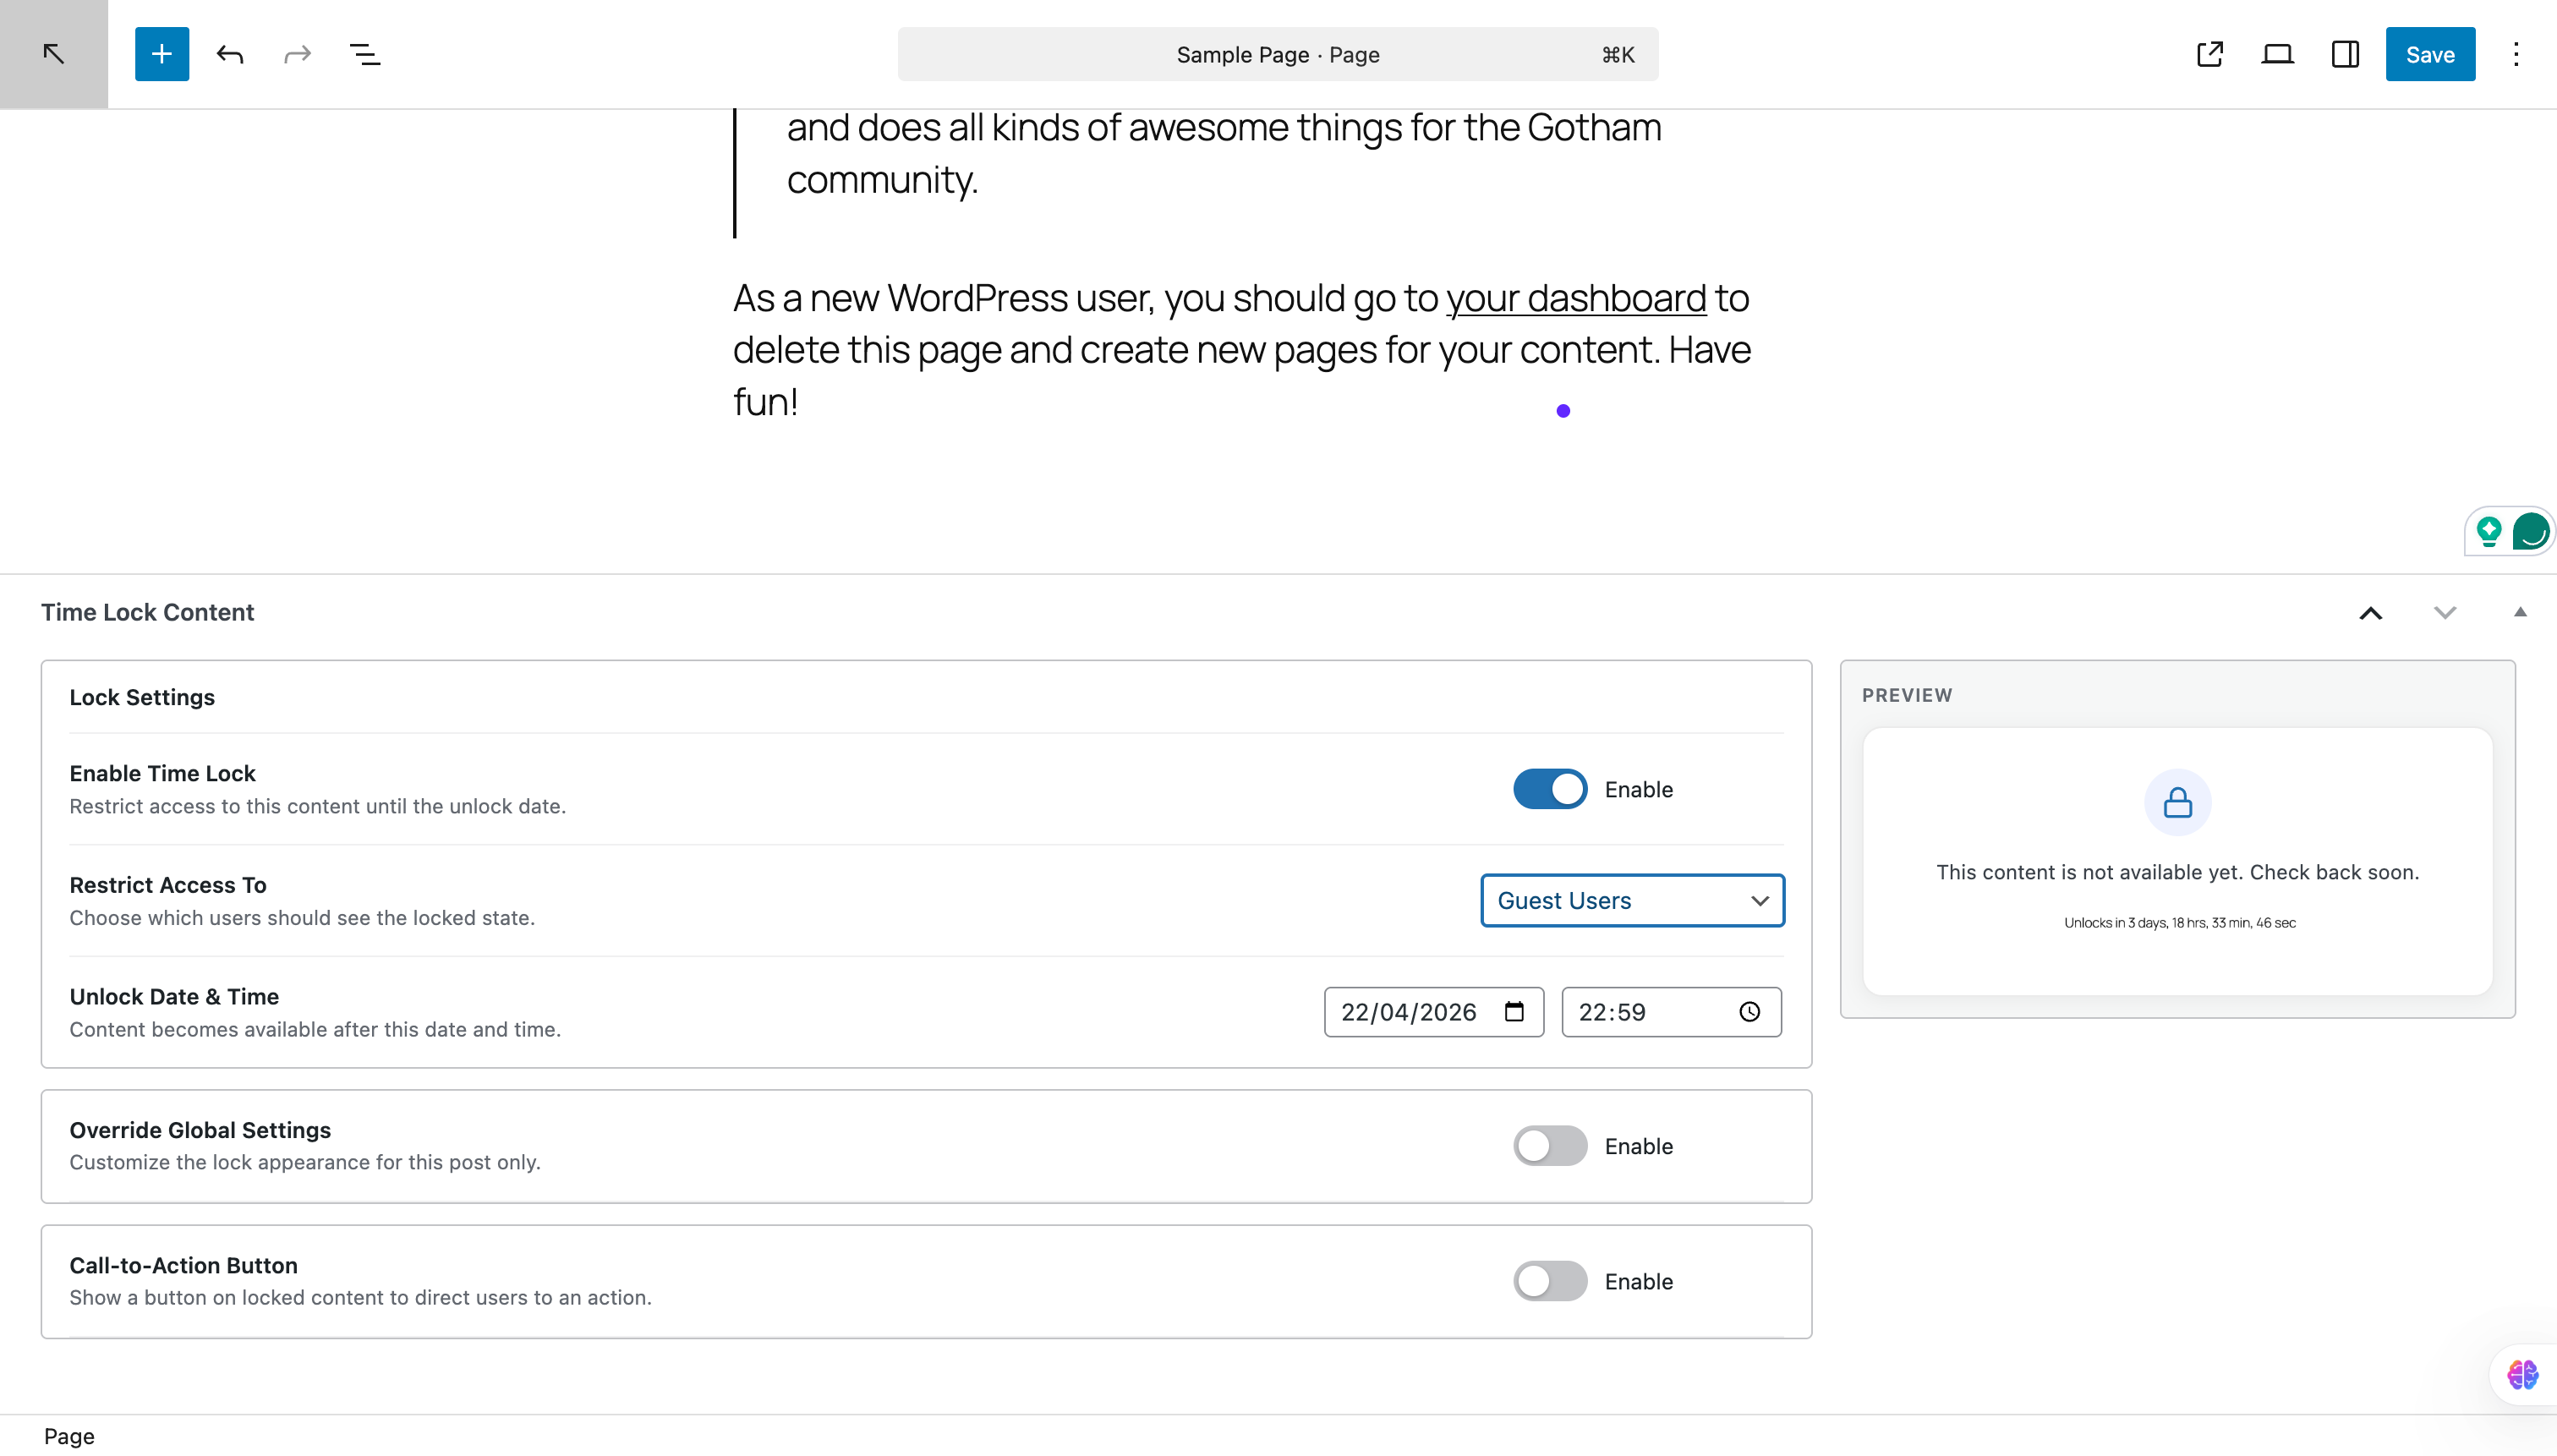The image size is (2557, 1456).
Task: Undo the last change
Action: (x=230, y=54)
